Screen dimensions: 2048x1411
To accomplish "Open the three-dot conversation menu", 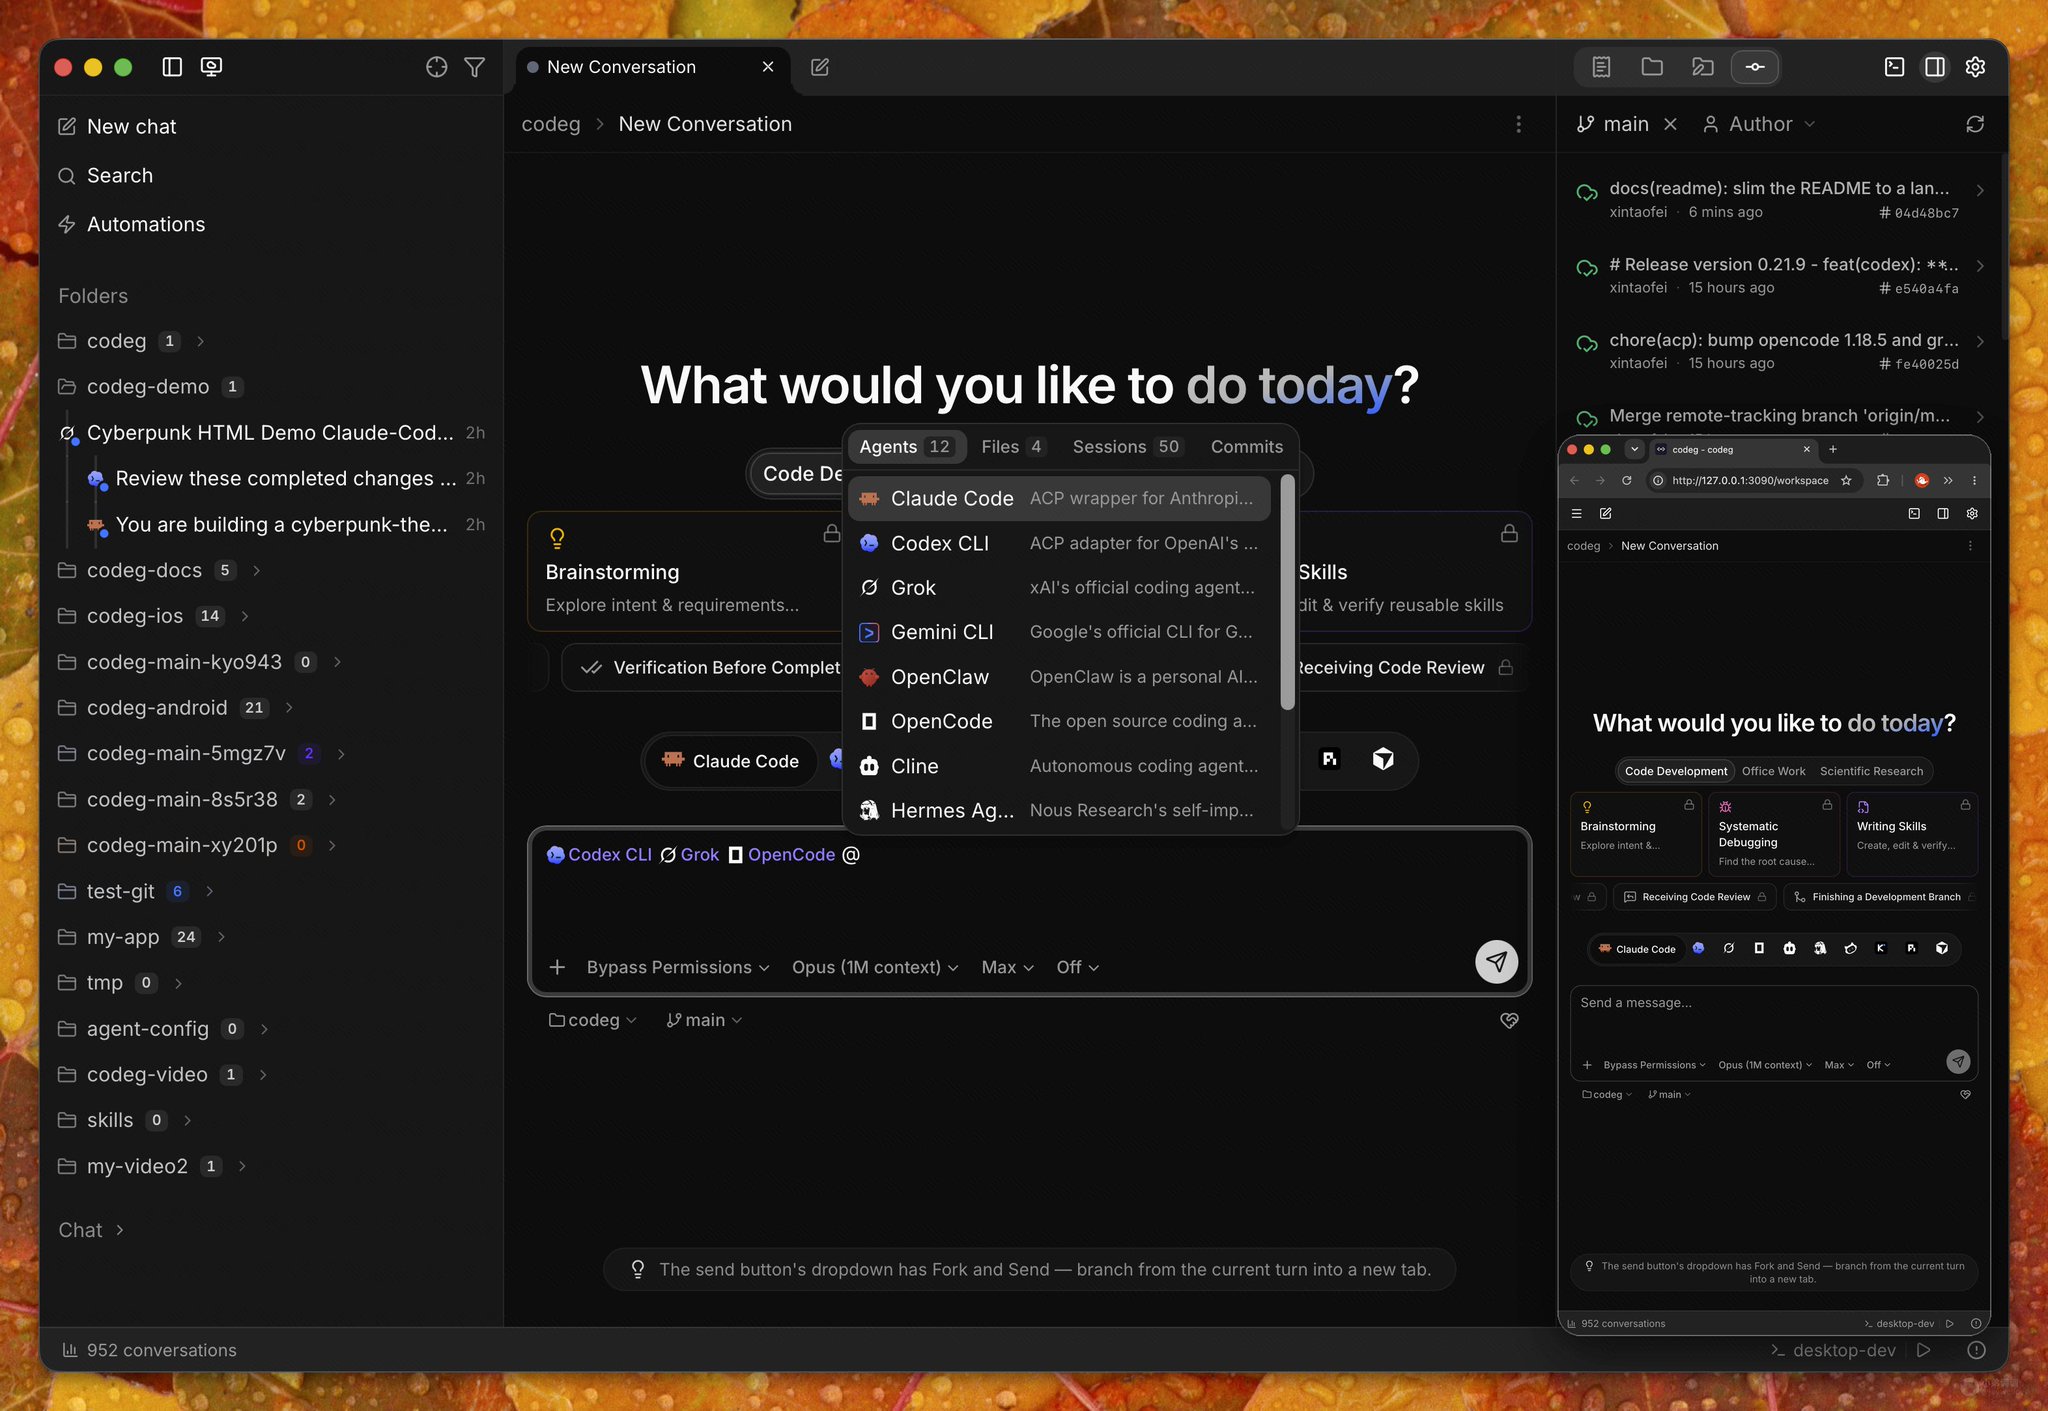I will coord(1519,124).
